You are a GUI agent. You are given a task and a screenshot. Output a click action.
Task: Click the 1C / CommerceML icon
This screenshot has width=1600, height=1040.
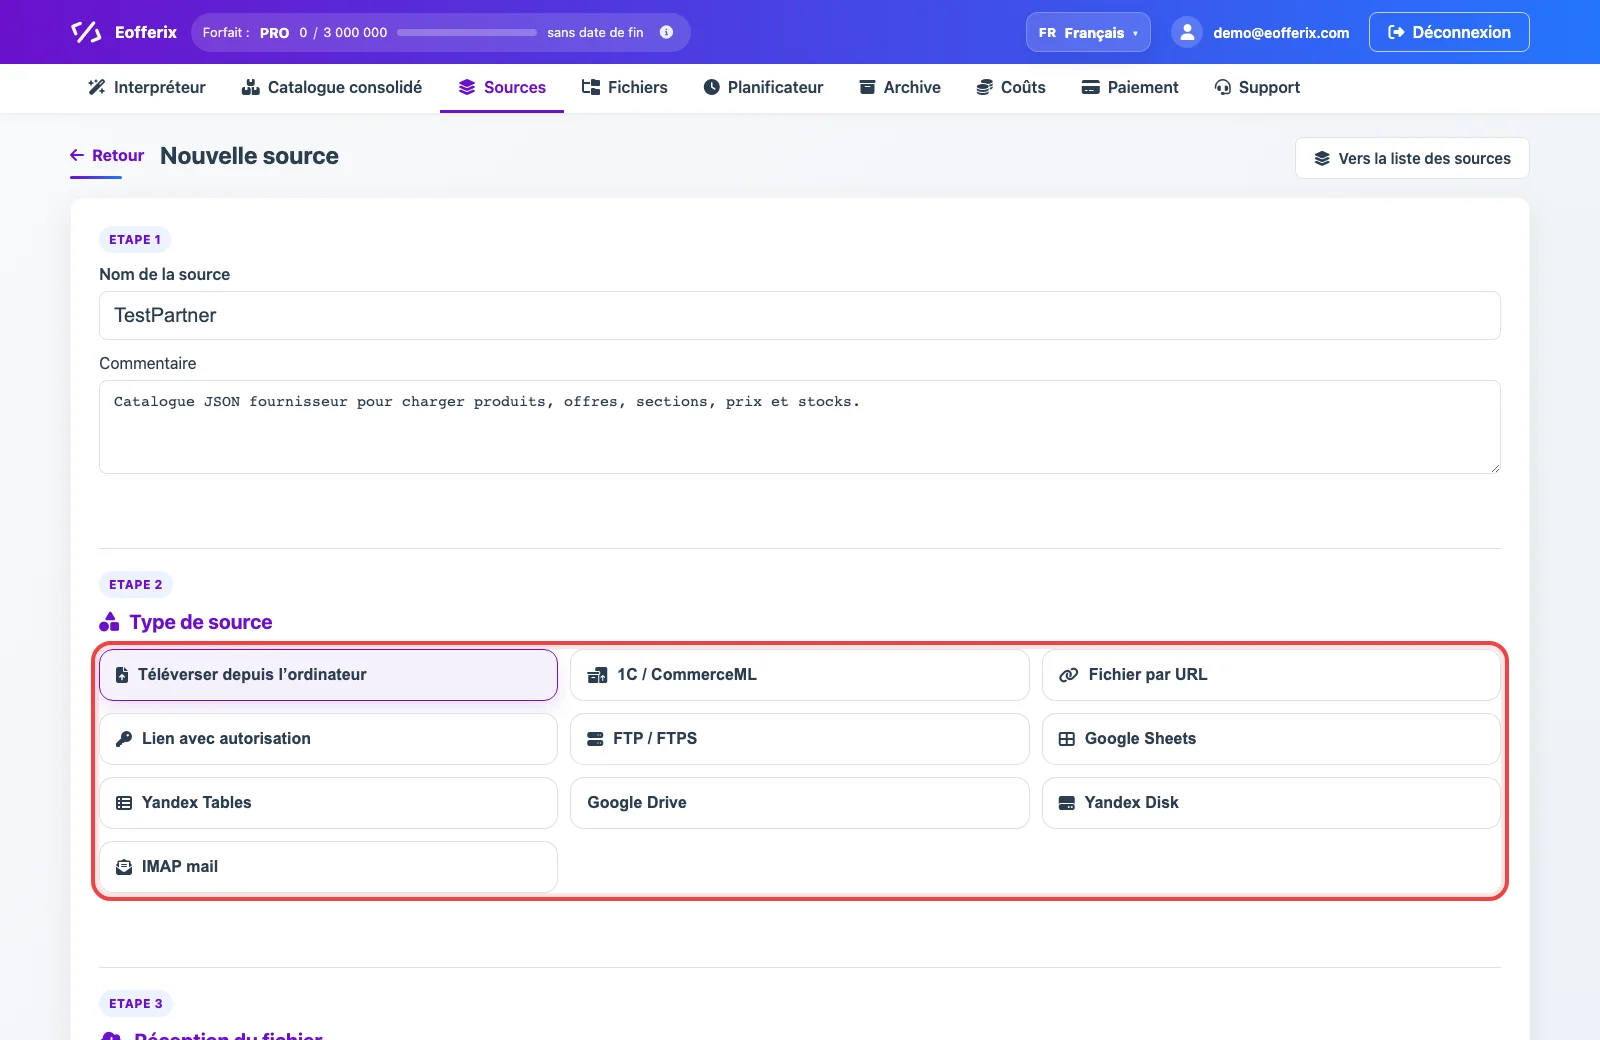(597, 675)
